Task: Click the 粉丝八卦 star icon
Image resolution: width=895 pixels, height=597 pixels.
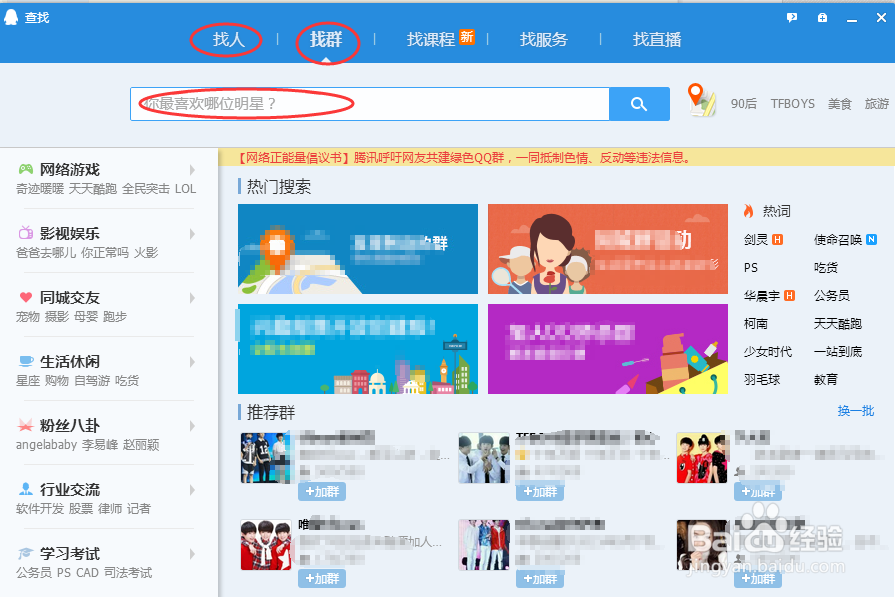Action: (x=26, y=425)
